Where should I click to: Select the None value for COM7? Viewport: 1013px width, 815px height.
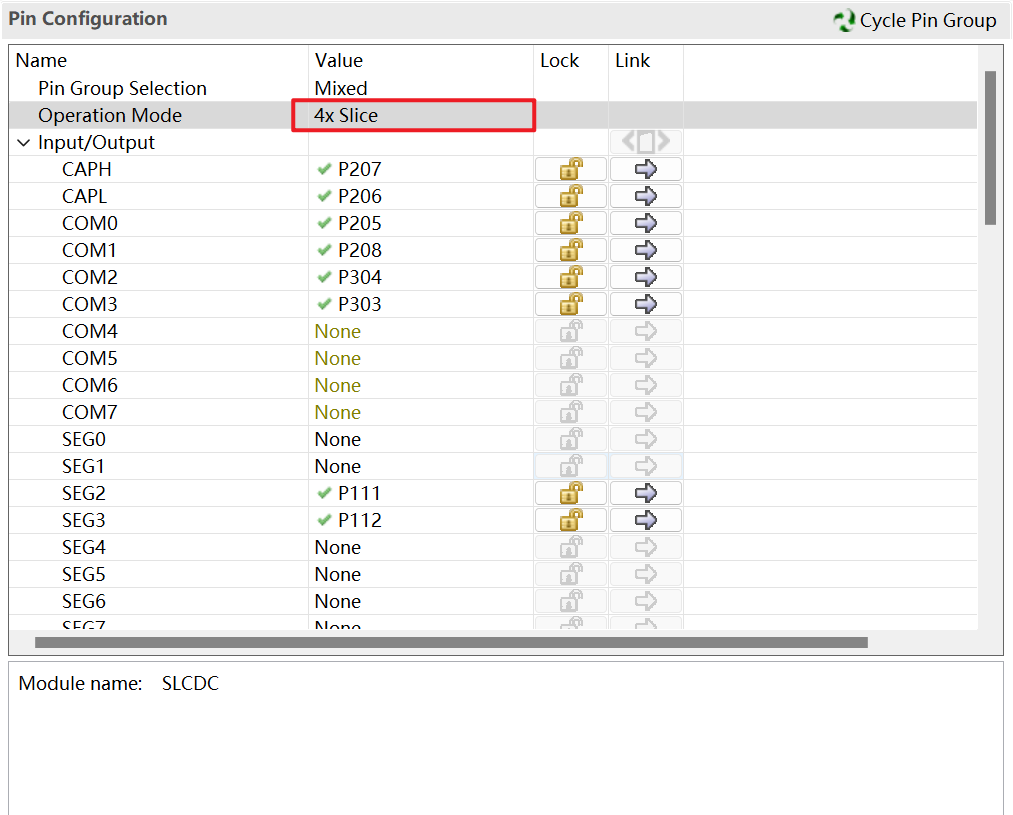(x=338, y=413)
